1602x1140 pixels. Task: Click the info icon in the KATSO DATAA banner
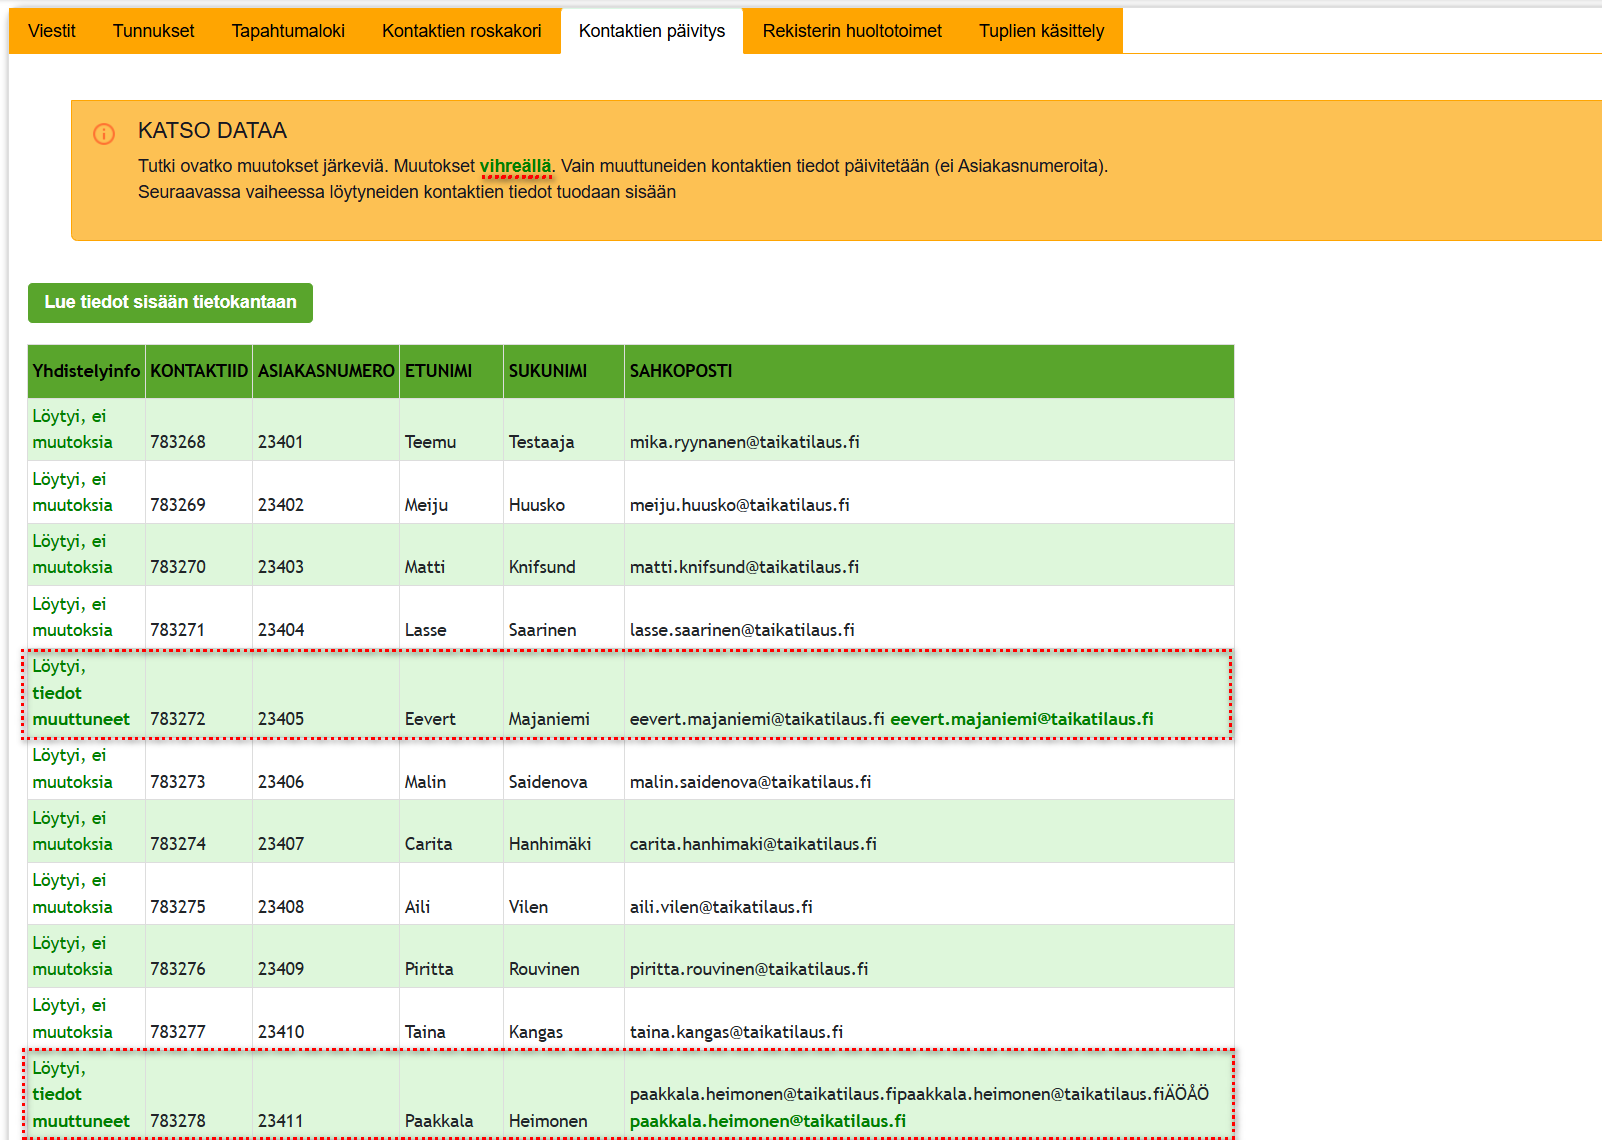[x=104, y=134]
